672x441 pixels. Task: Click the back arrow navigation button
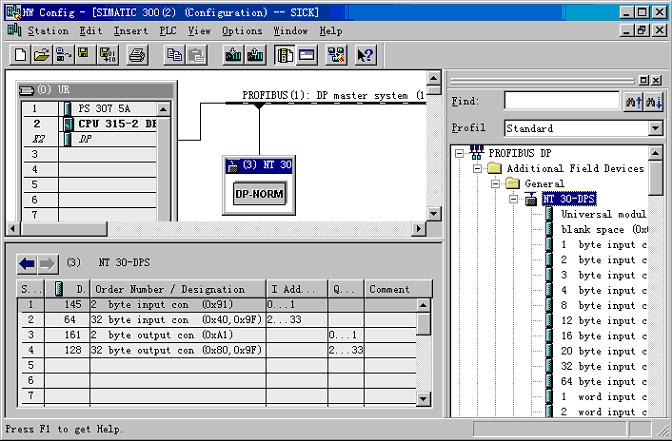pos(27,264)
